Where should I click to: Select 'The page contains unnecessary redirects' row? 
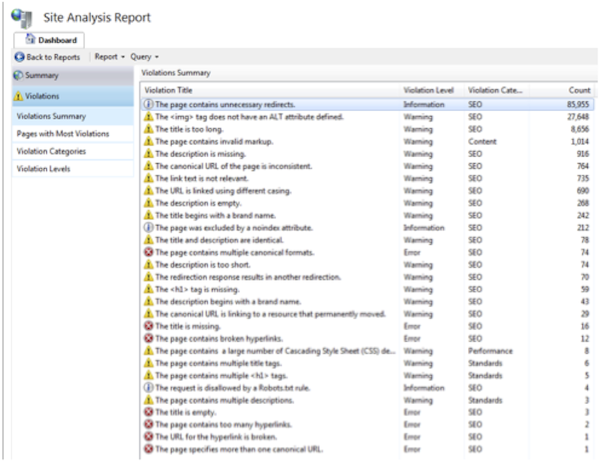coord(368,104)
